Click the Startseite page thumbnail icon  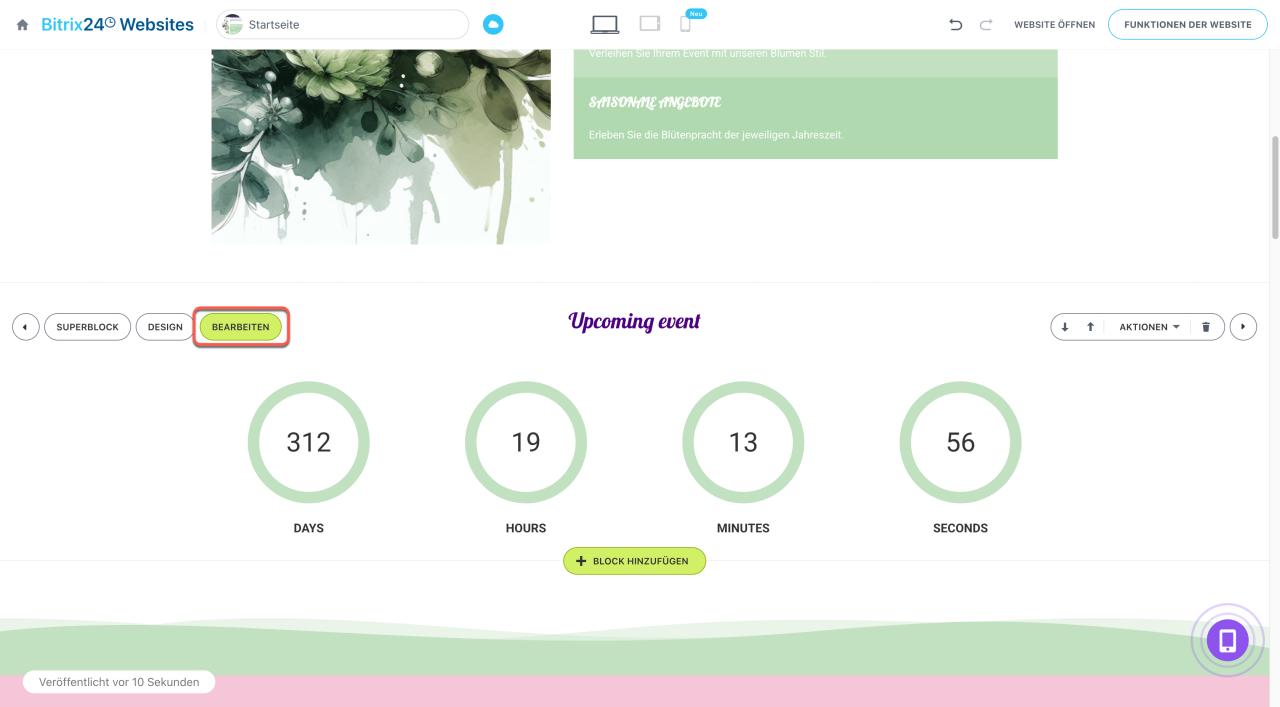point(233,24)
